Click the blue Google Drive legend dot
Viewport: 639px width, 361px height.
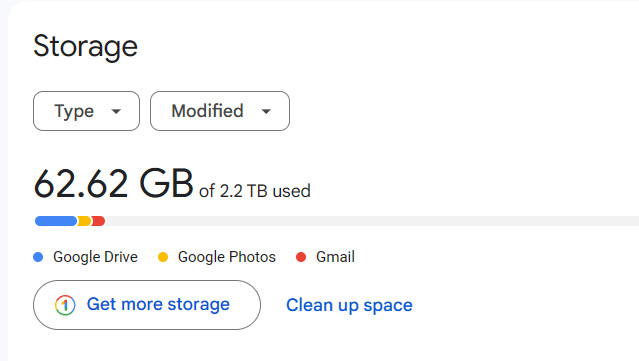click(38, 257)
